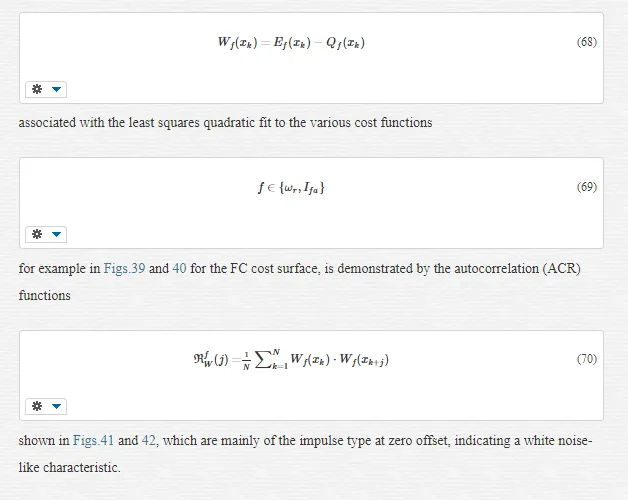
Task: Select the W_f(x_k) residual equation formula
Action: coord(291,42)
